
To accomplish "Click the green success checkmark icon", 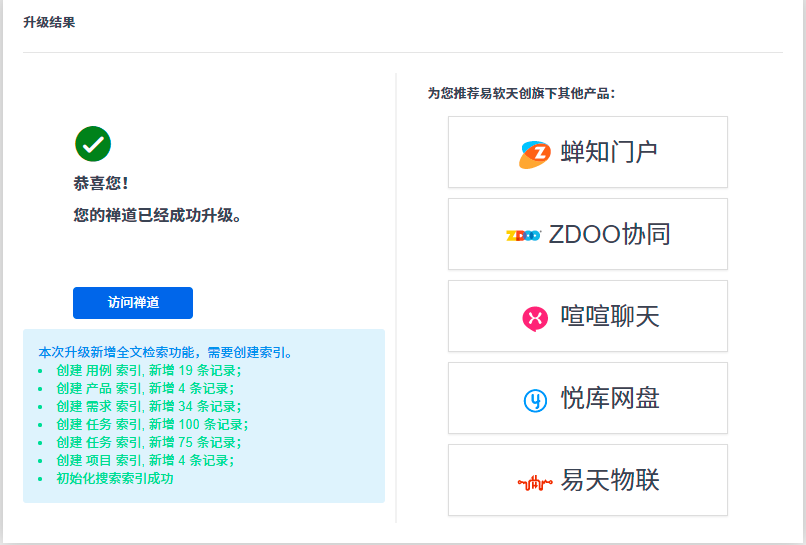I will (x=93, y=144).
